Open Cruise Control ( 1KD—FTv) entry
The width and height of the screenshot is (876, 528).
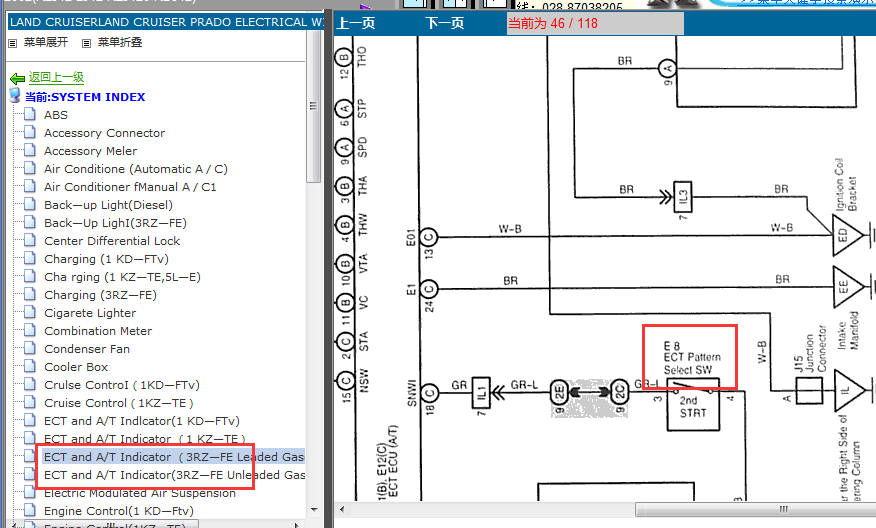point(122,385)
